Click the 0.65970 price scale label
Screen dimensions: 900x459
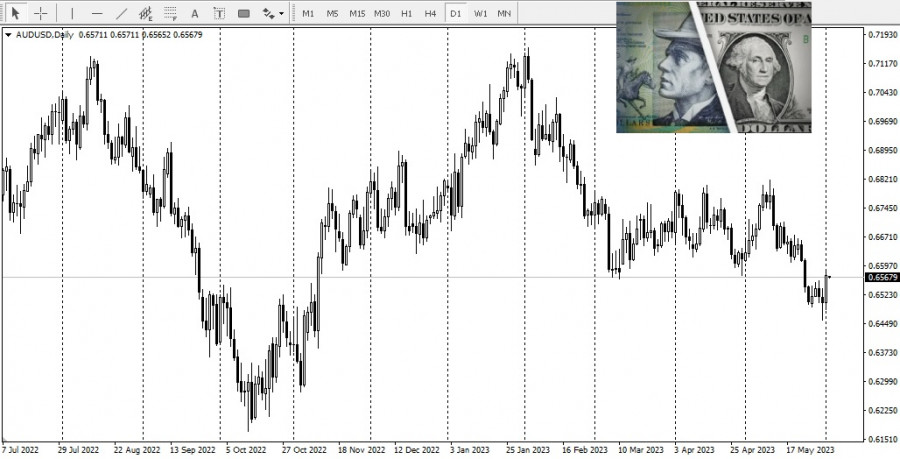tap(883, 266)
